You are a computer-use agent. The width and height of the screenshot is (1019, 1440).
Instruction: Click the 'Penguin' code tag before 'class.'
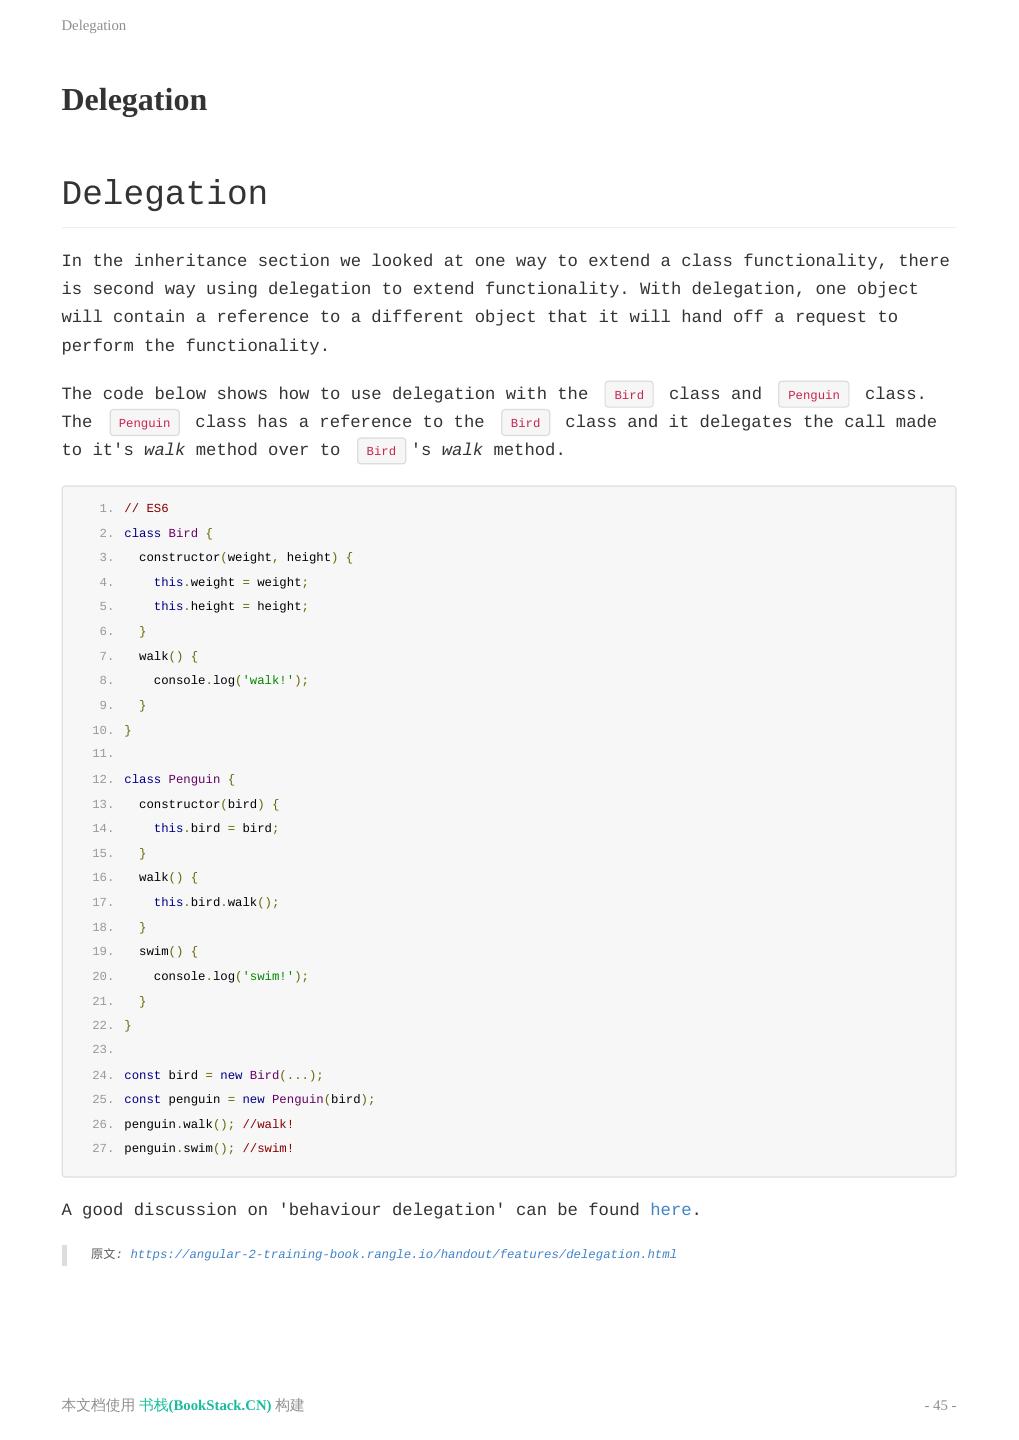(813, 395)
